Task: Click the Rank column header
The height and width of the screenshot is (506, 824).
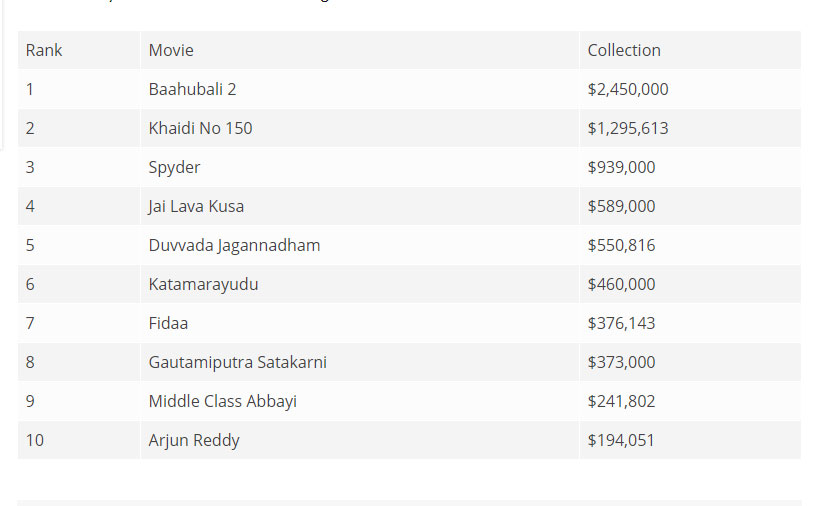Action: pyautogui.click(x=79, y=50)
